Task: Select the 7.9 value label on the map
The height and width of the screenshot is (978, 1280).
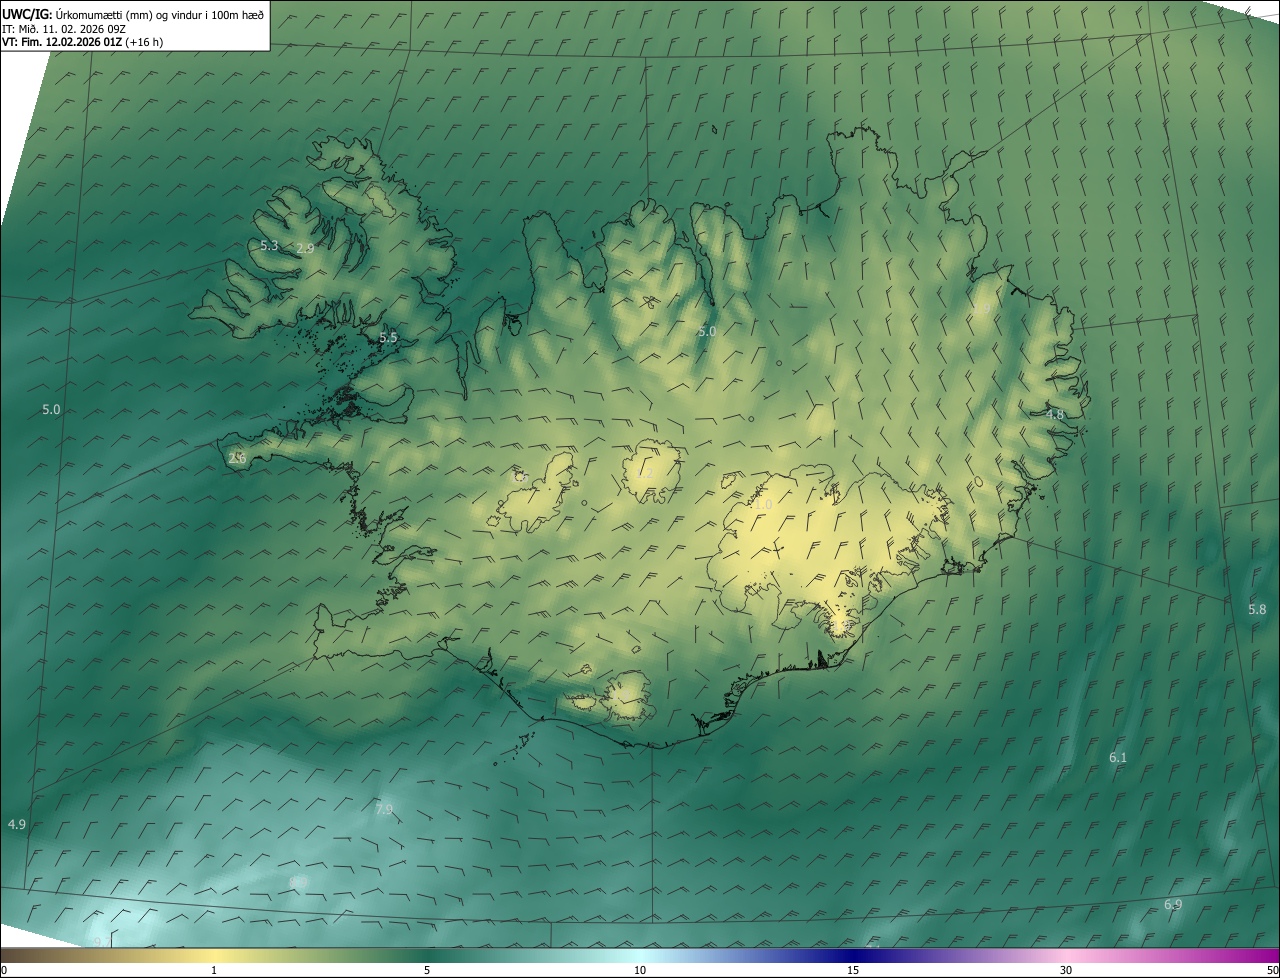Action: (x=384, y=809)
